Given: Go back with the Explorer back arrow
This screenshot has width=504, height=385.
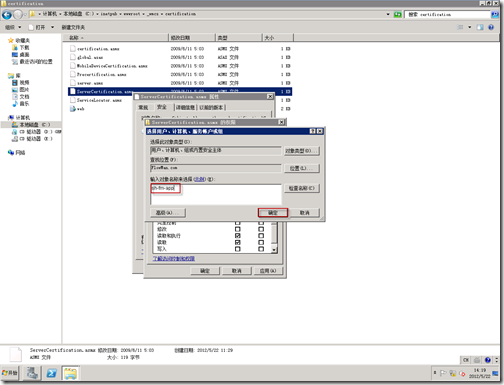Looking at the screenshot, I should tap(7, 15).
